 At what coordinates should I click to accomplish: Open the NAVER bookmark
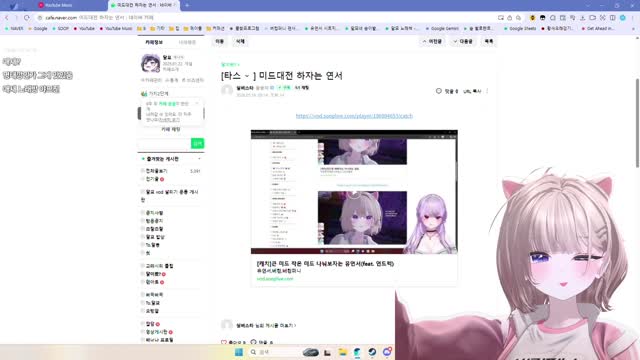coord(14,29)
